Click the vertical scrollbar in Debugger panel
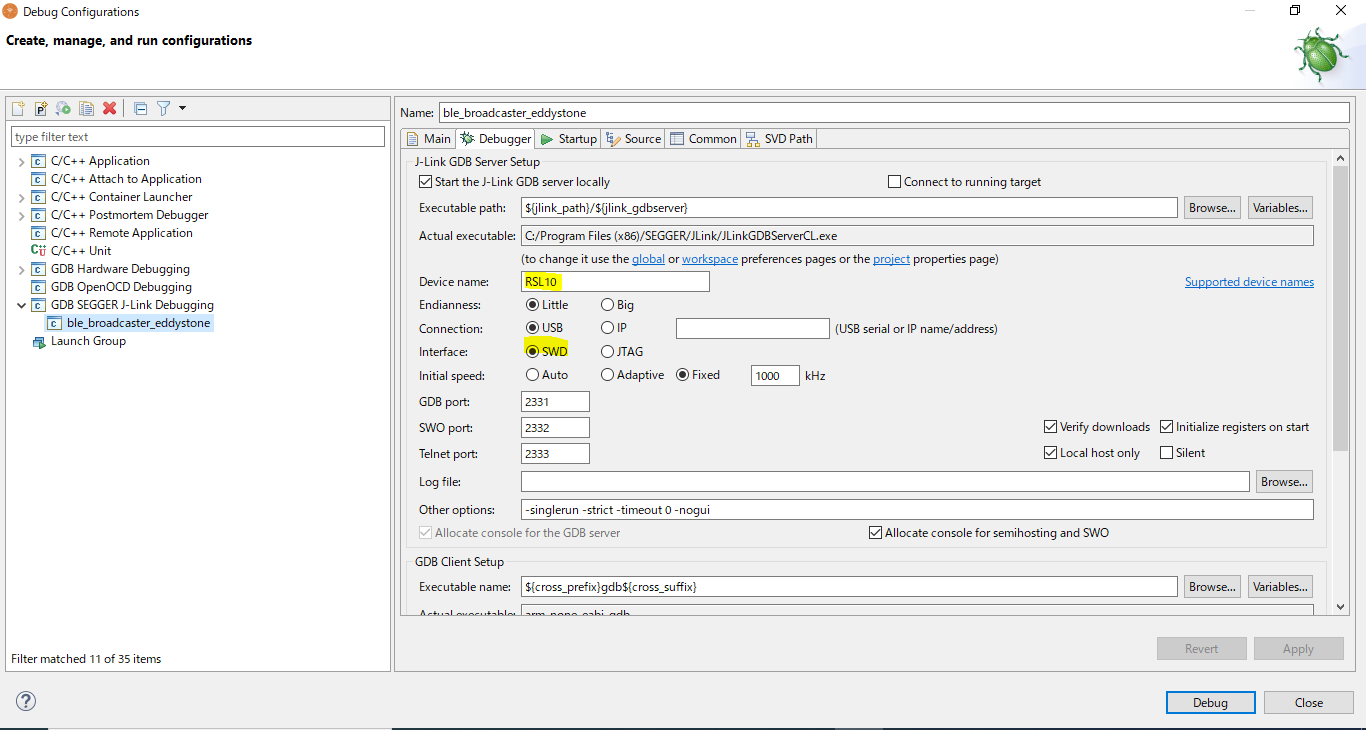The width and height of the screenshot is (1366, 730). pos(1340,310)
